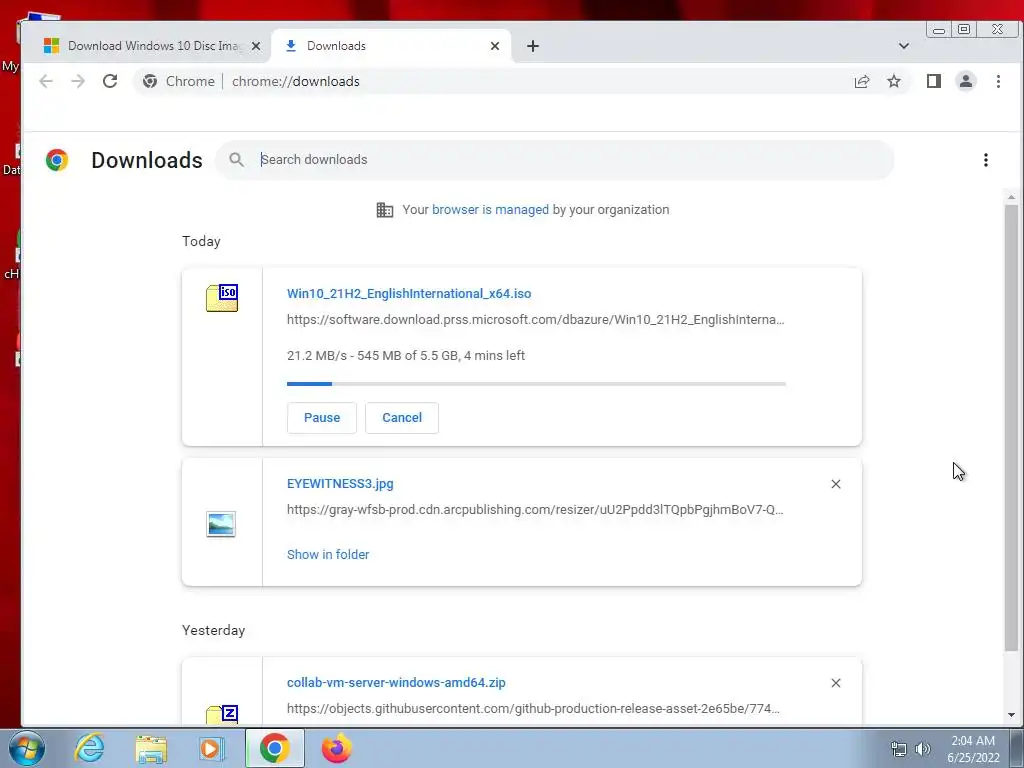Click the scrollbar up arrow
Screen dimensions: 1024x768
(x=1011, y=197)
